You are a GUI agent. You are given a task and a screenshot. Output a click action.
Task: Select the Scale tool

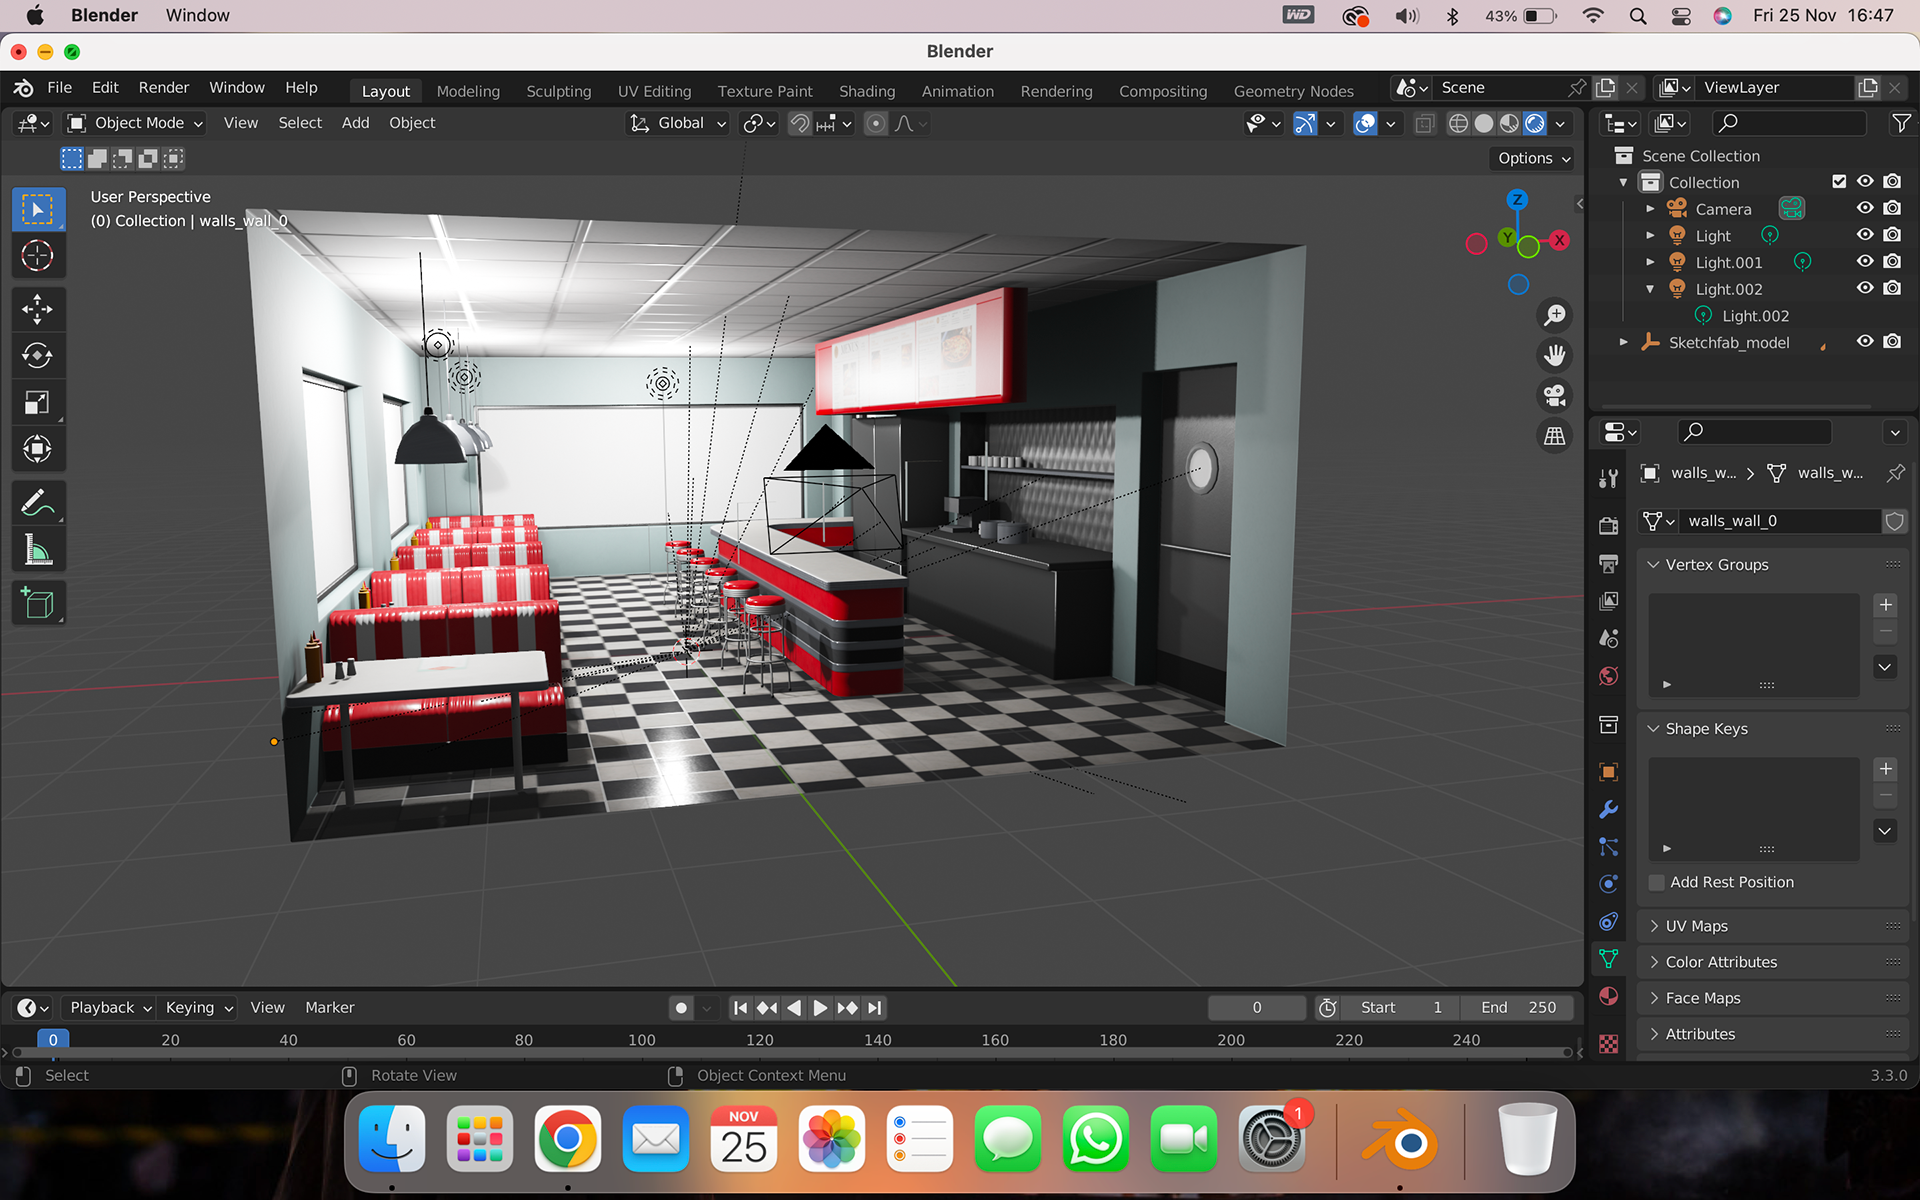click(38, 402)
